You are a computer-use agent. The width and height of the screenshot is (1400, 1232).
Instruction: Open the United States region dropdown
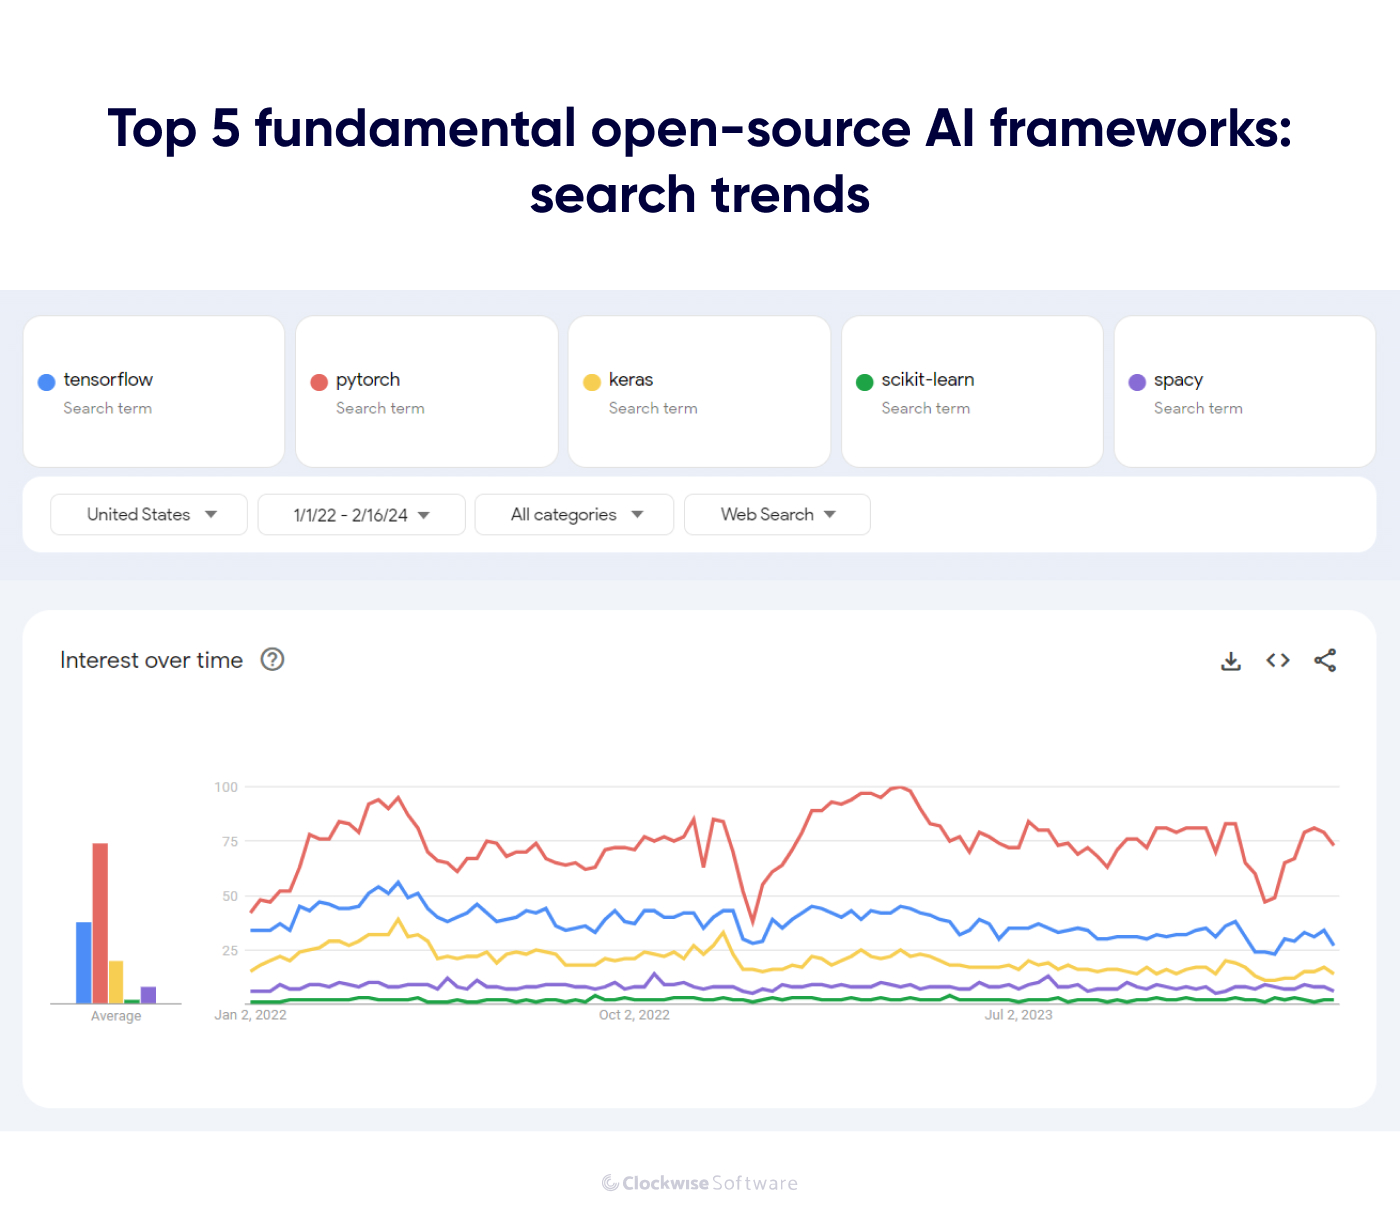[148, 514]
